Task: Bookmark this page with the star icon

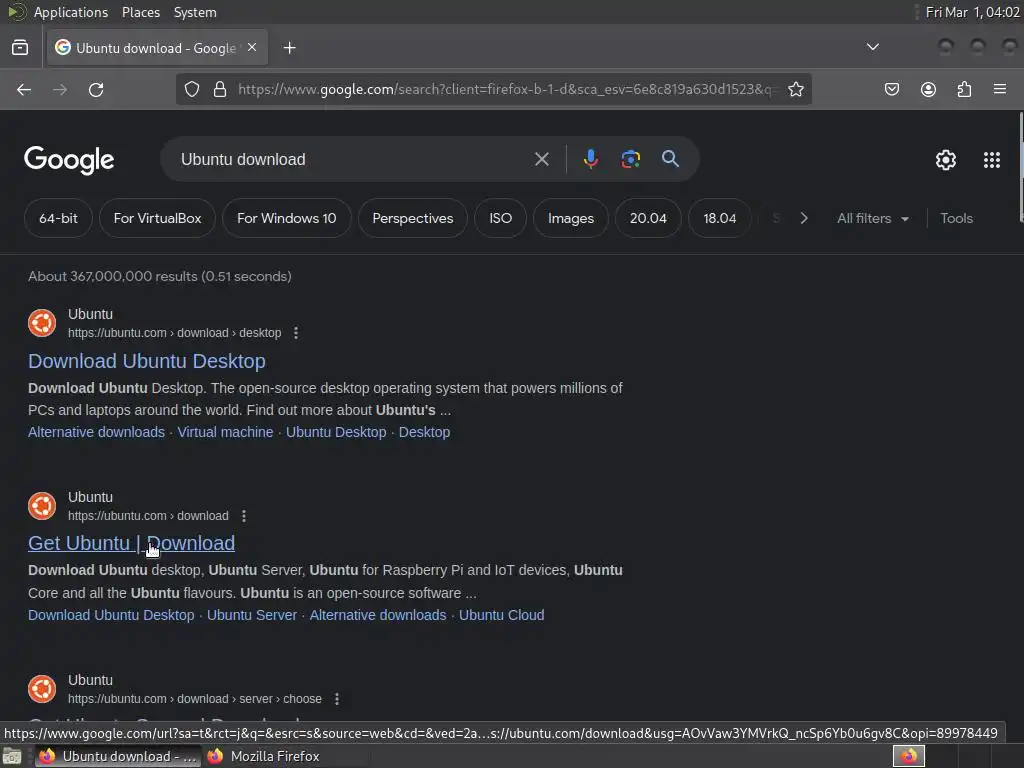Action: pos(795,89)
